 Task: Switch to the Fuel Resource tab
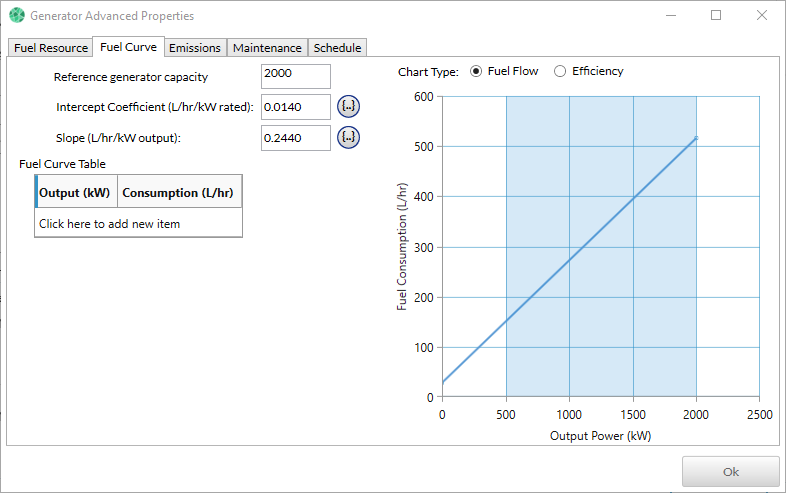pos(51,48)
